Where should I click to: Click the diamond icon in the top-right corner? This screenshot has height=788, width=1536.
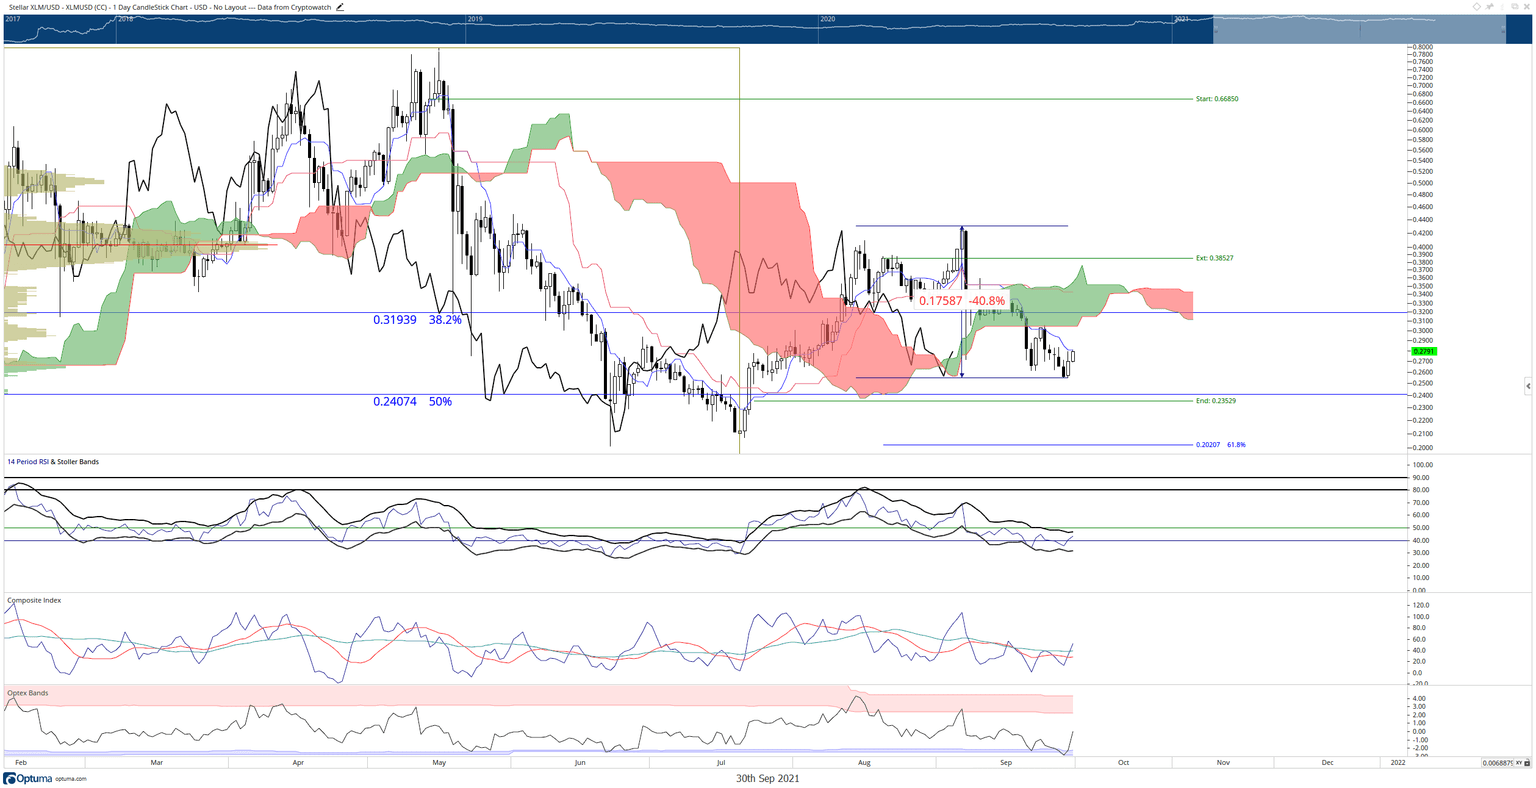[x=1477, y=7]
